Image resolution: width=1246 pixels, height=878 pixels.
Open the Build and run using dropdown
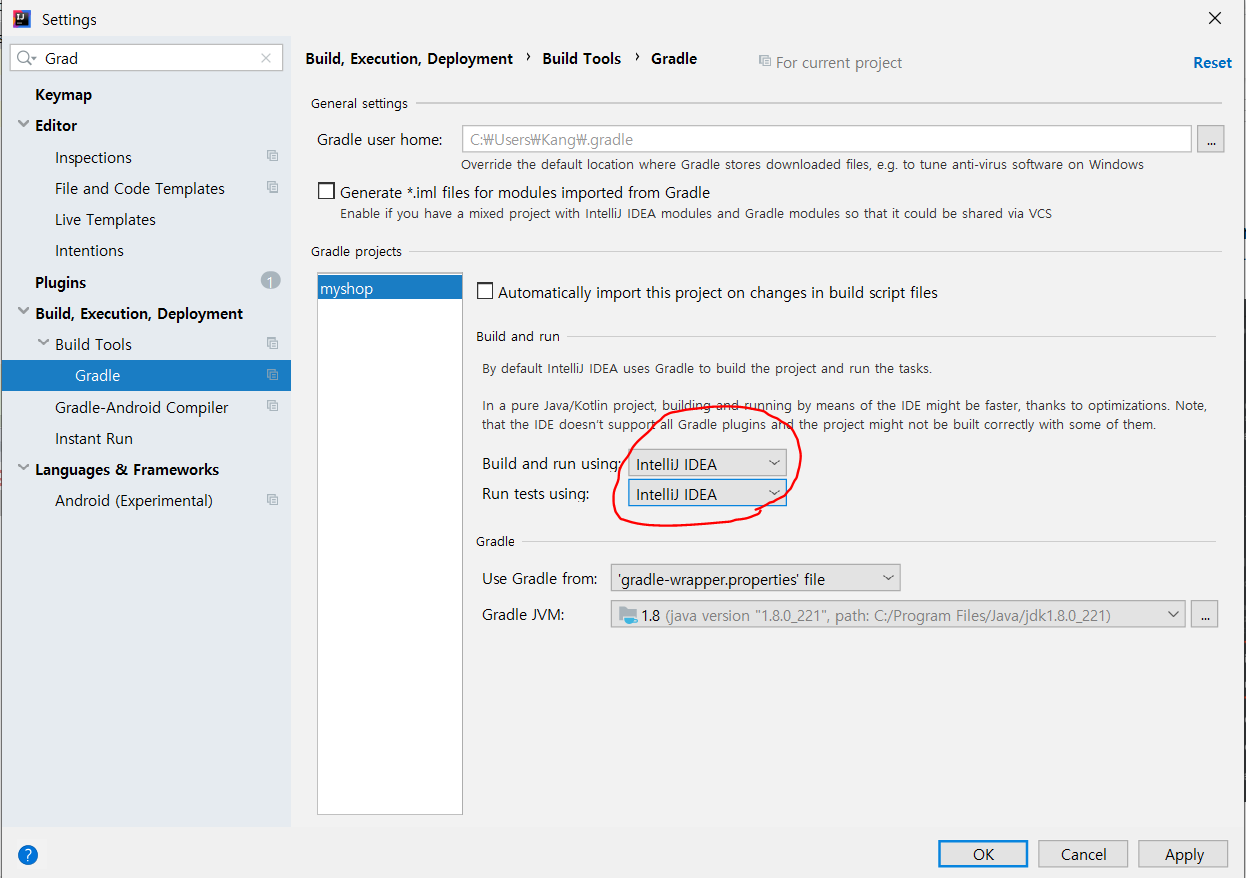(x=707, y=463)
